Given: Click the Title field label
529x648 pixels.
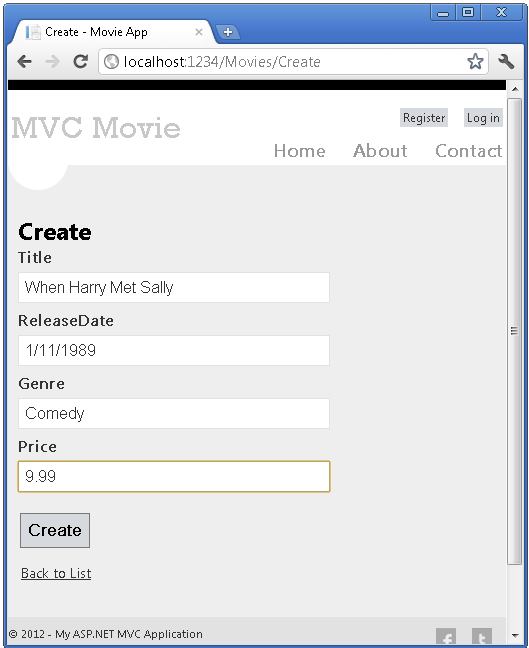Looking at the screenshot, I should 35,257.
